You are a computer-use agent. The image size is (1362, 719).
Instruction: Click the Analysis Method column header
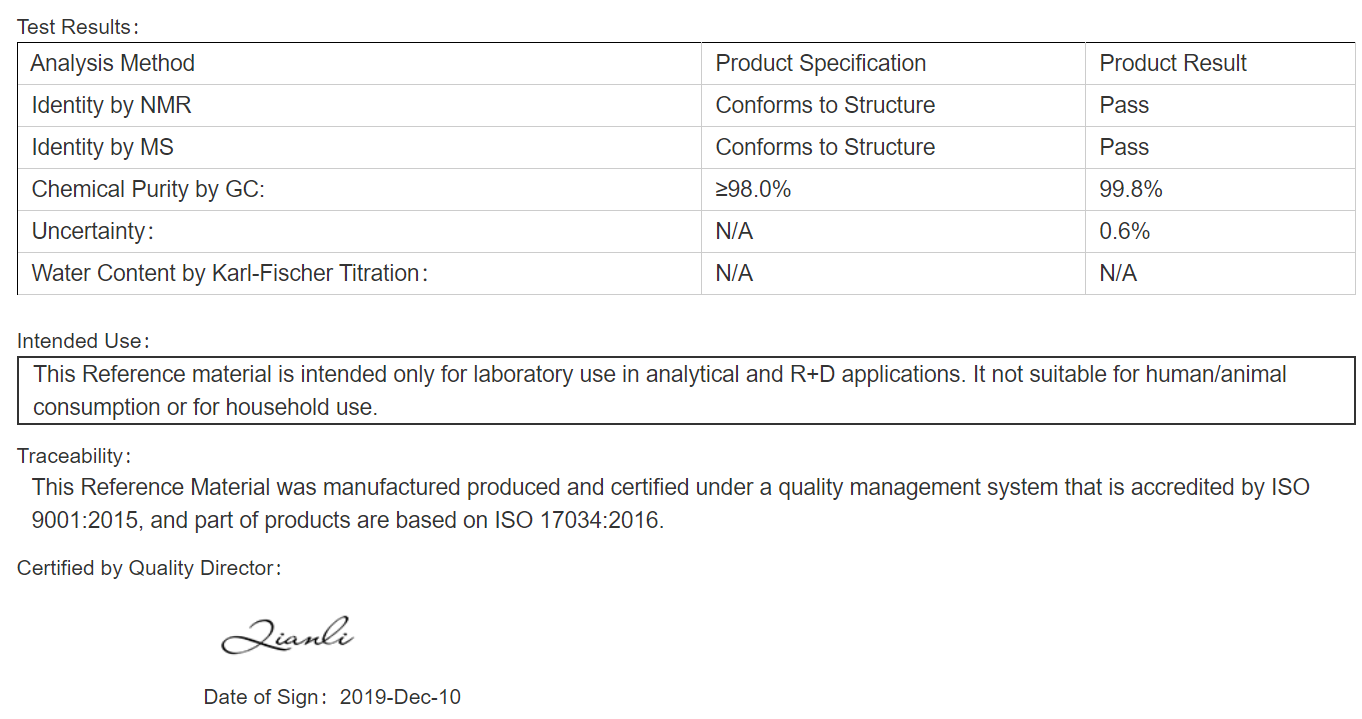pyautogui.click(x=112, y=63)
